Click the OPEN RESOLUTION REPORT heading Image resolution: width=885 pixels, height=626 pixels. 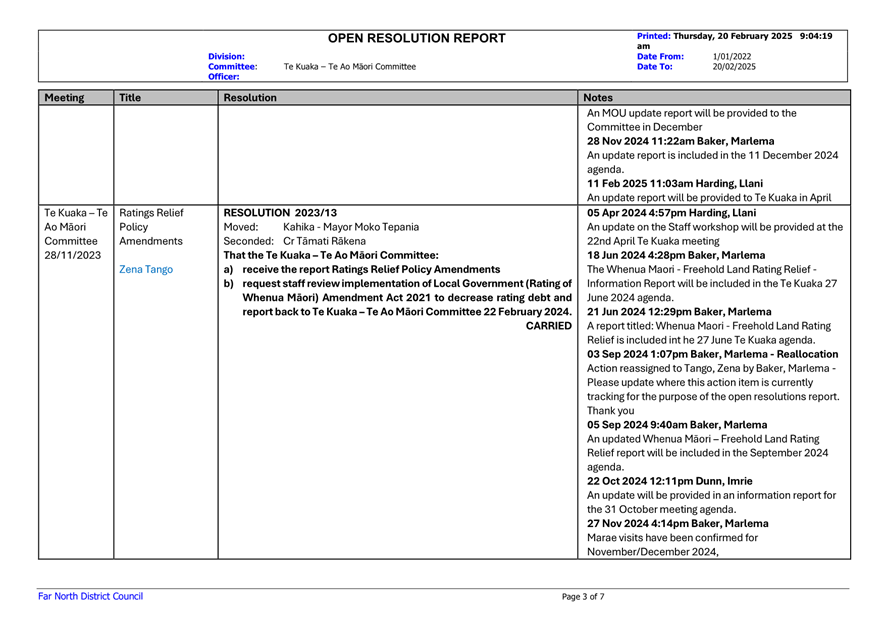417,39
